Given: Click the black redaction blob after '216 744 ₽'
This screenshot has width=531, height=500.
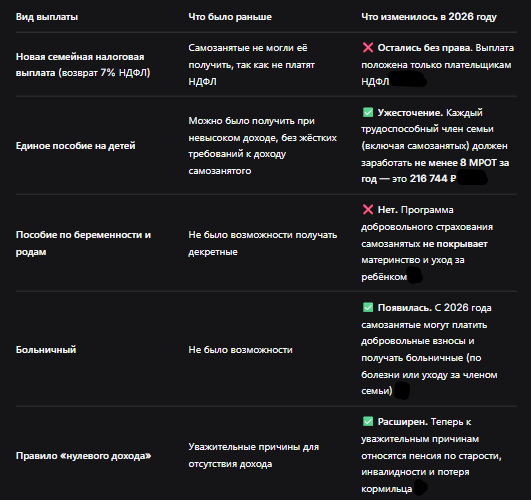Looking at the screenshot, I should pos(472,178).
